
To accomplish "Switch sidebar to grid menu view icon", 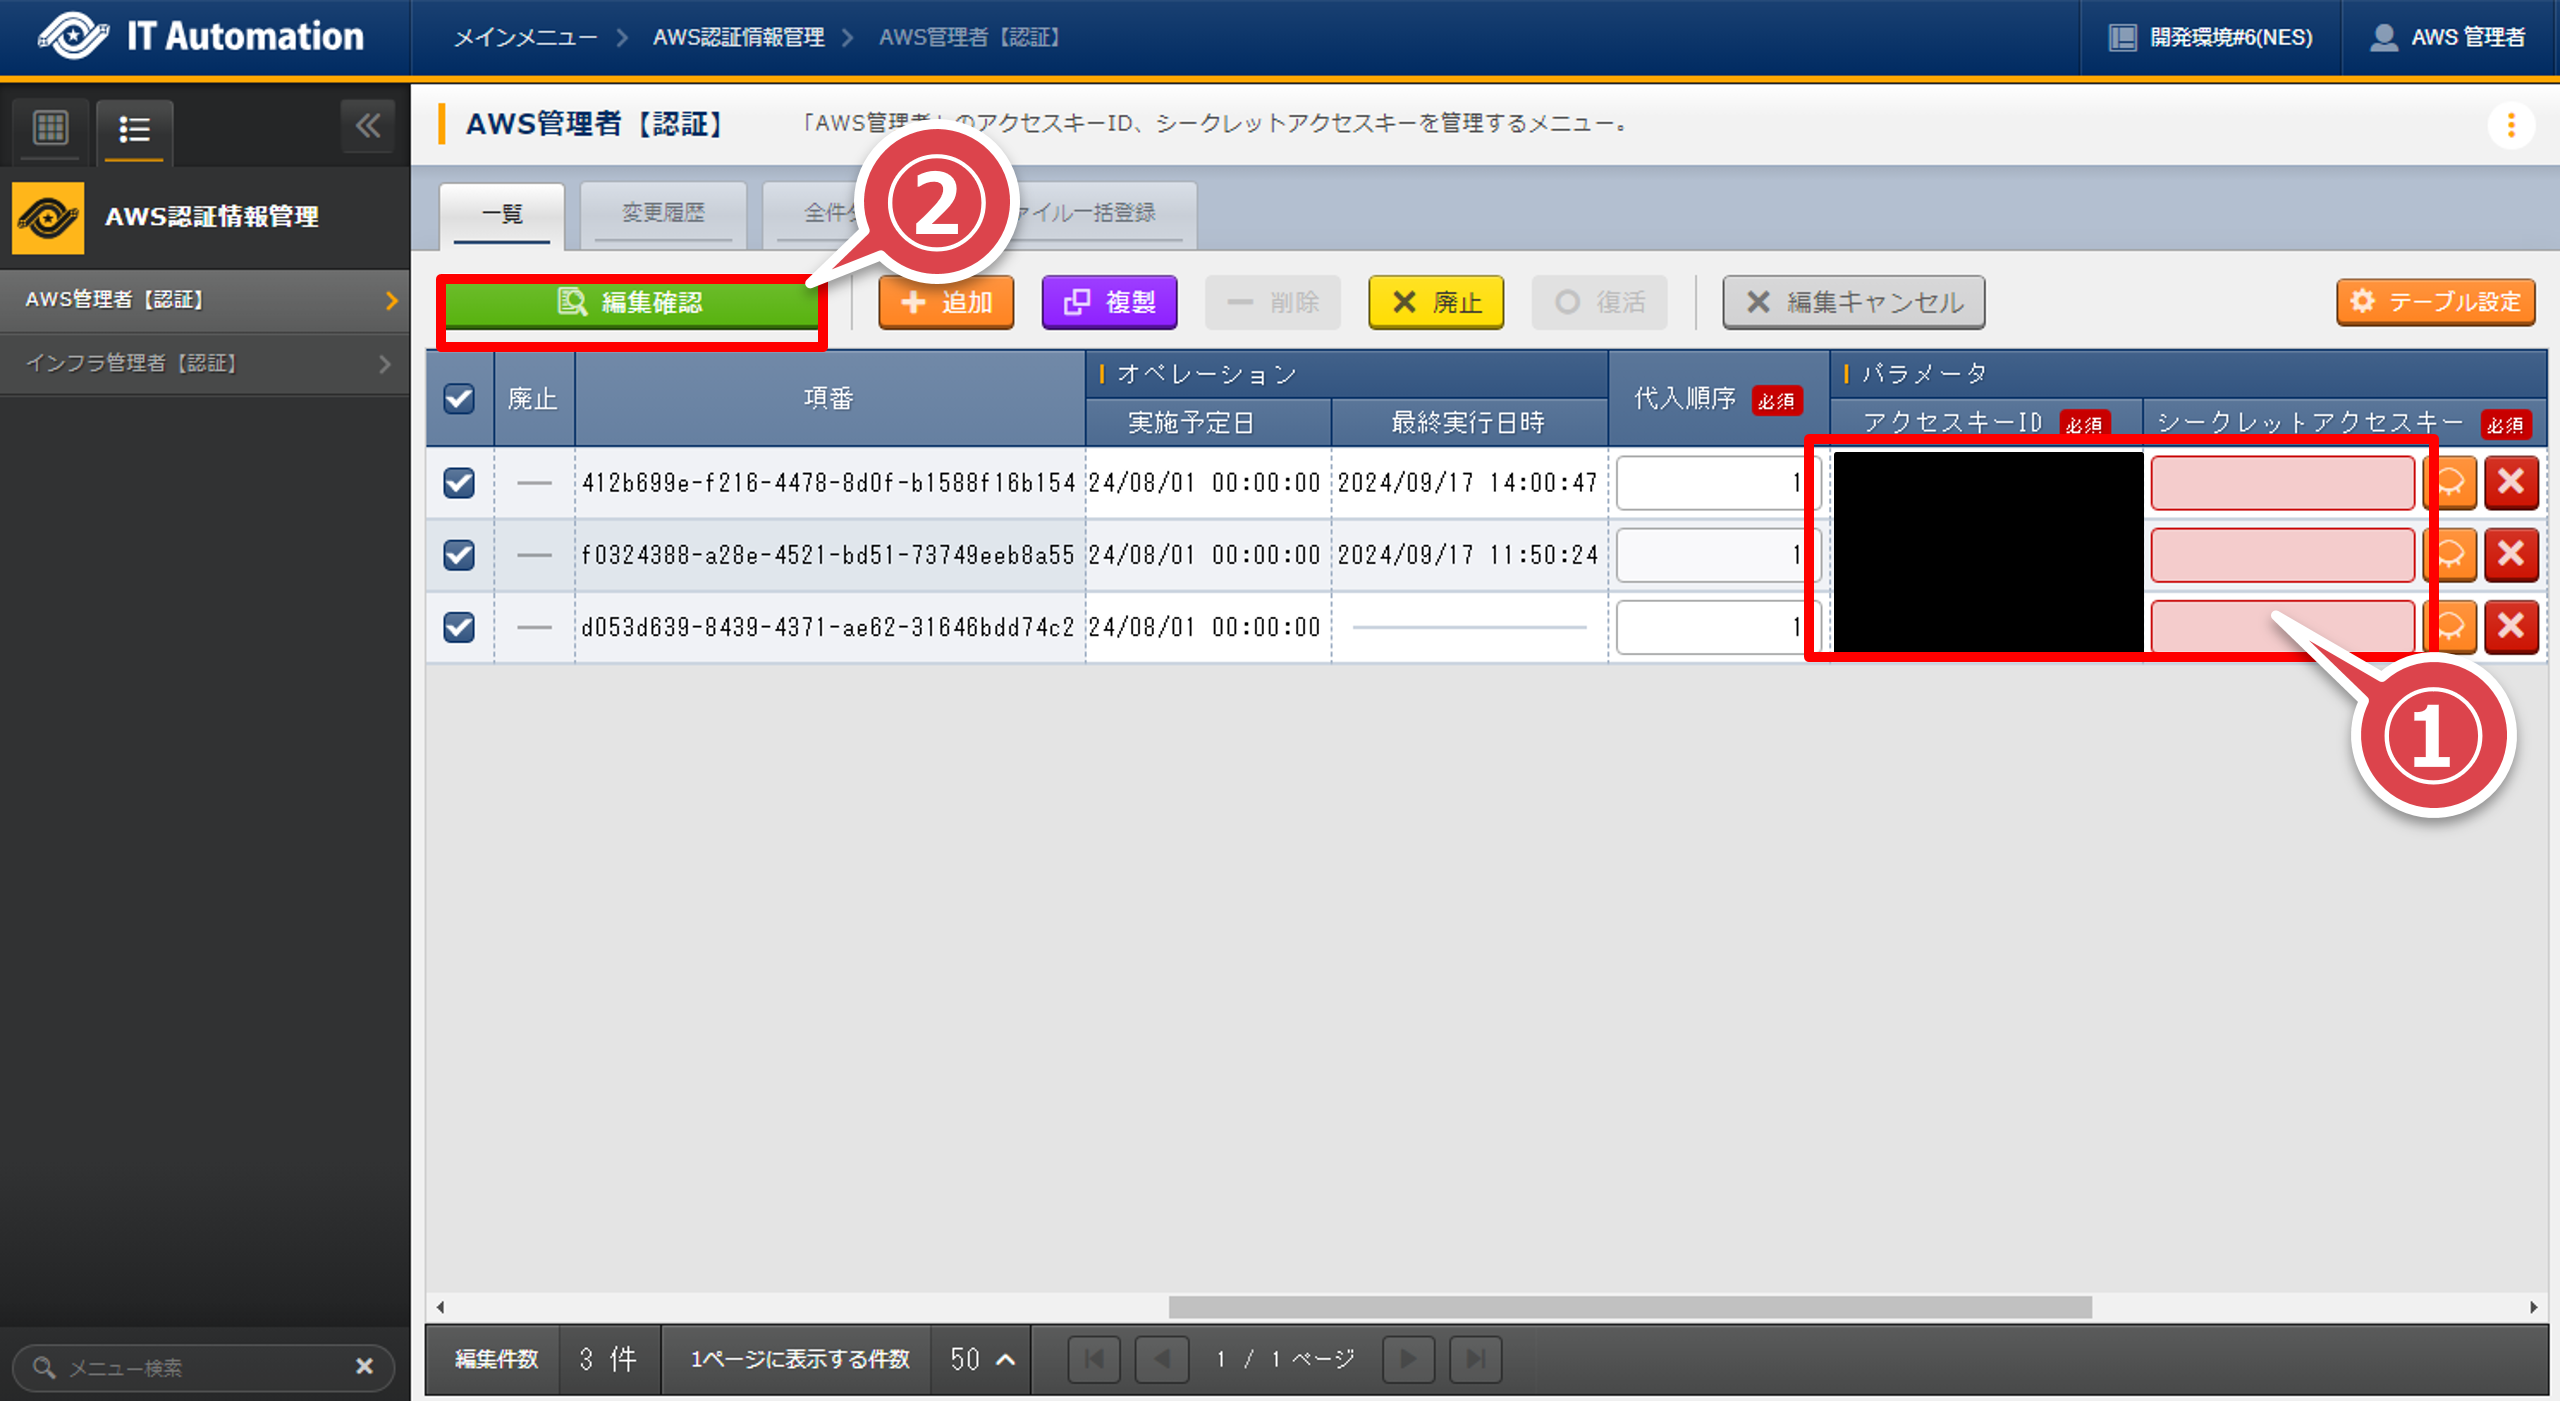I will (x=50, y=128).
